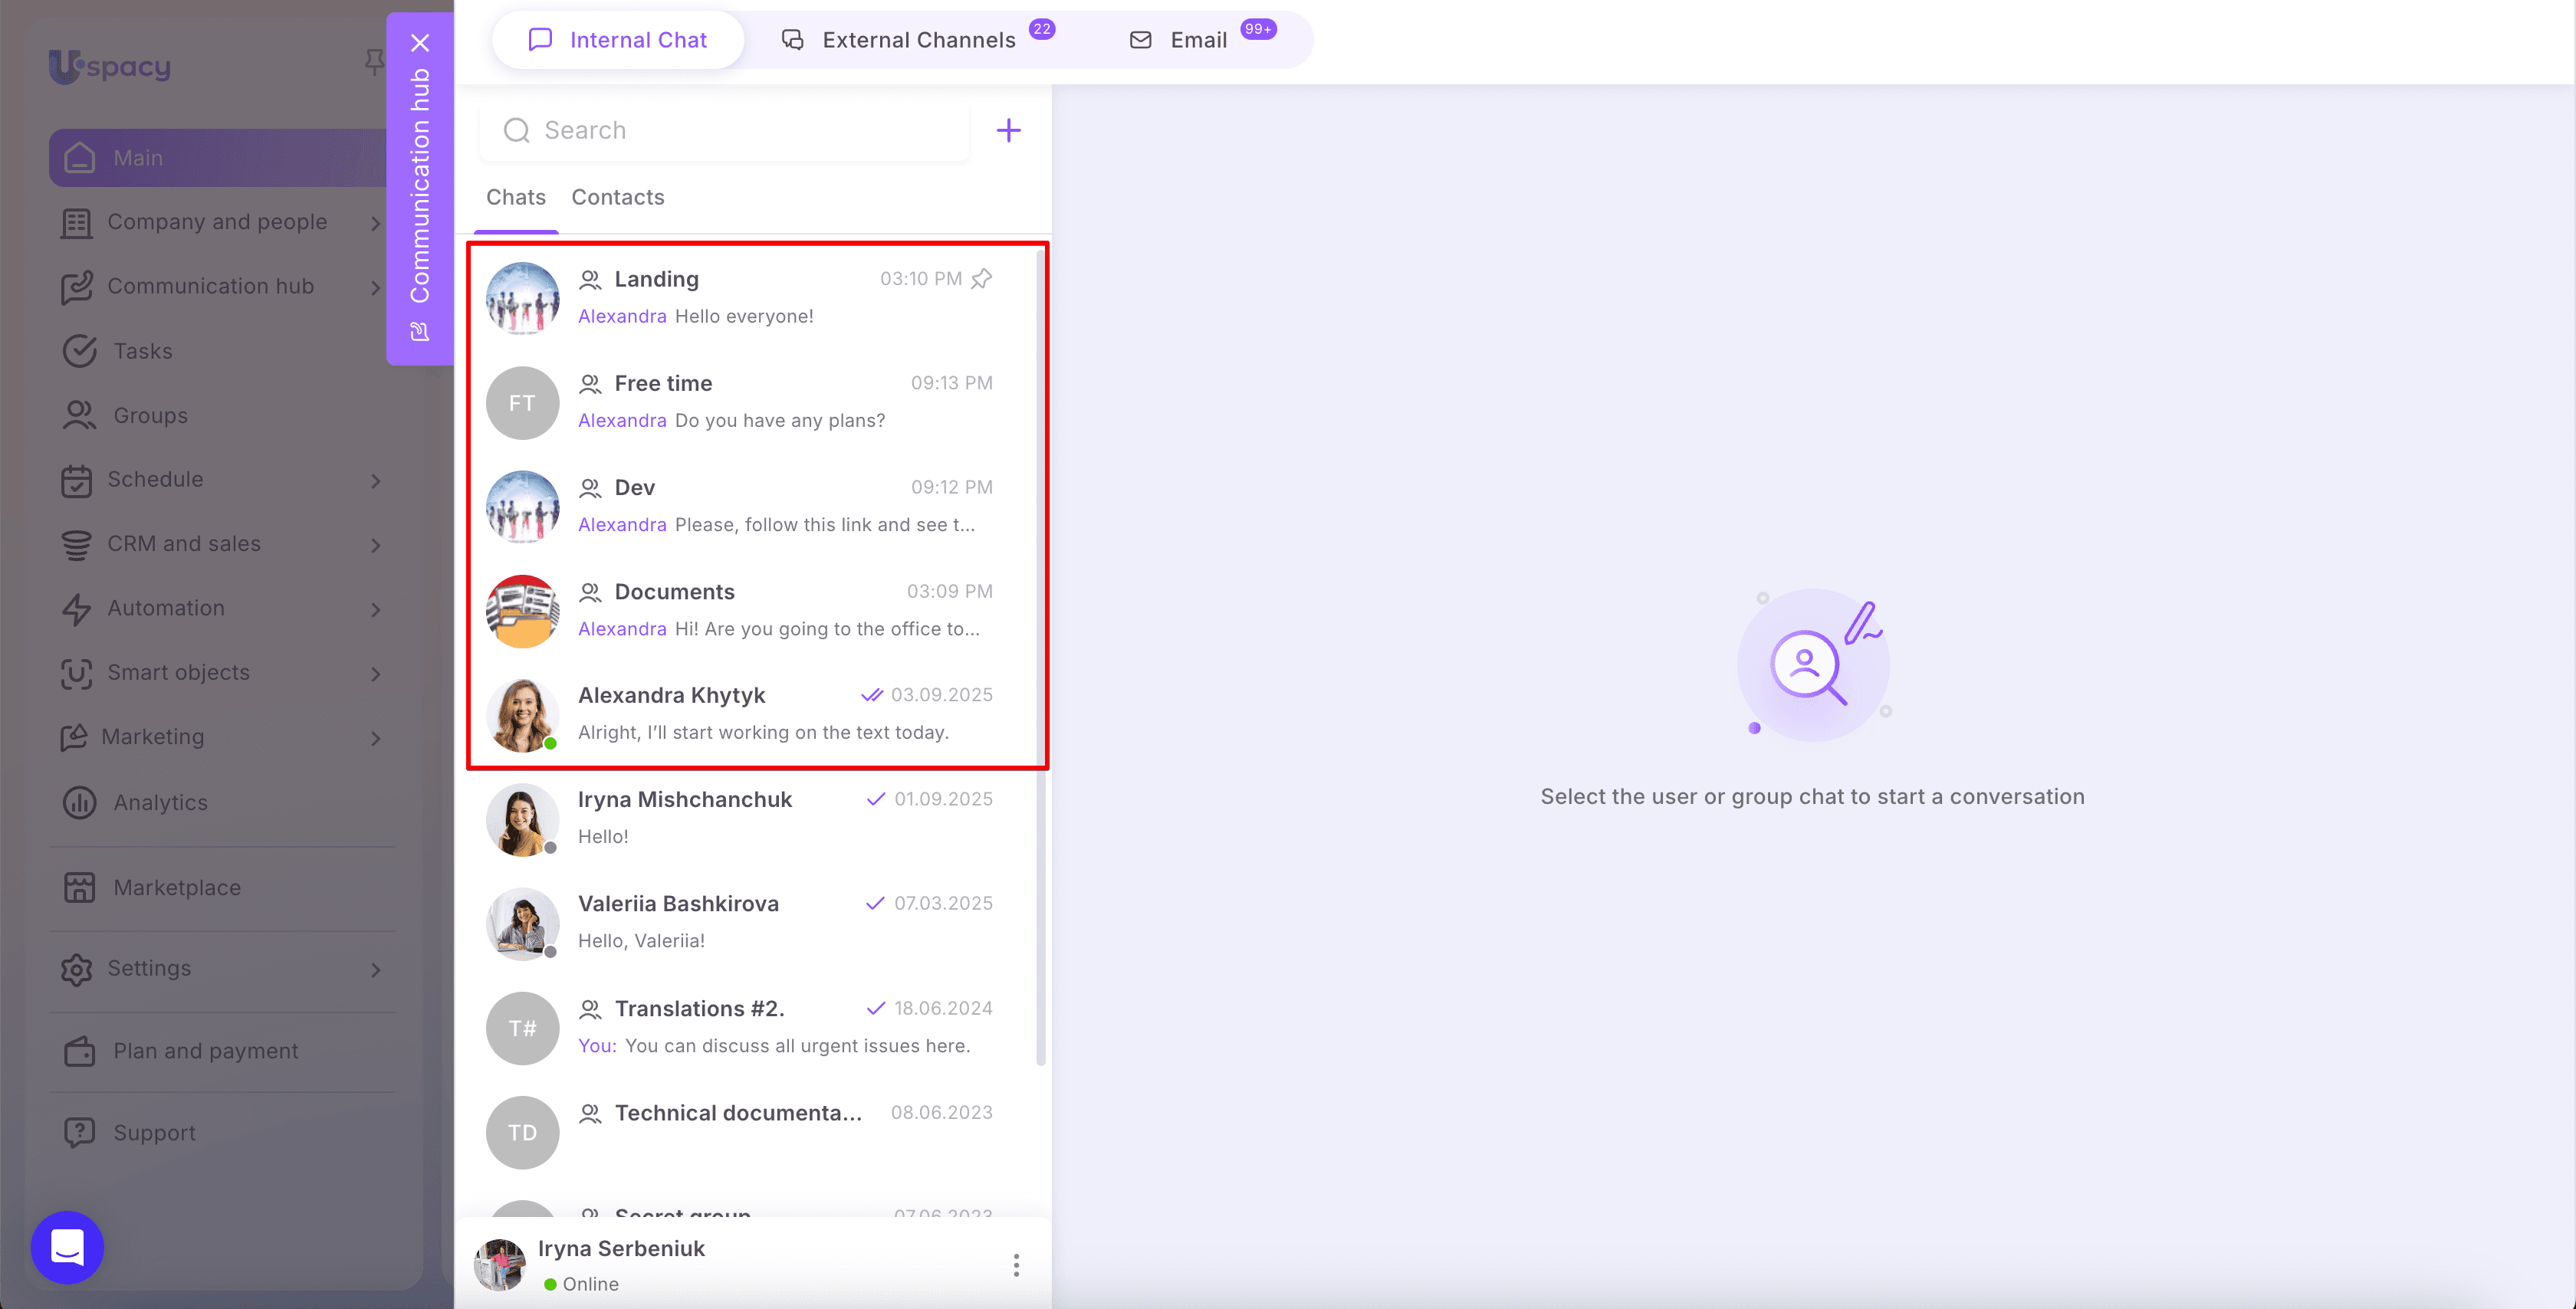Open user options three-dot menu
The image size is (2576, 1309).
pos(1016,1265)
